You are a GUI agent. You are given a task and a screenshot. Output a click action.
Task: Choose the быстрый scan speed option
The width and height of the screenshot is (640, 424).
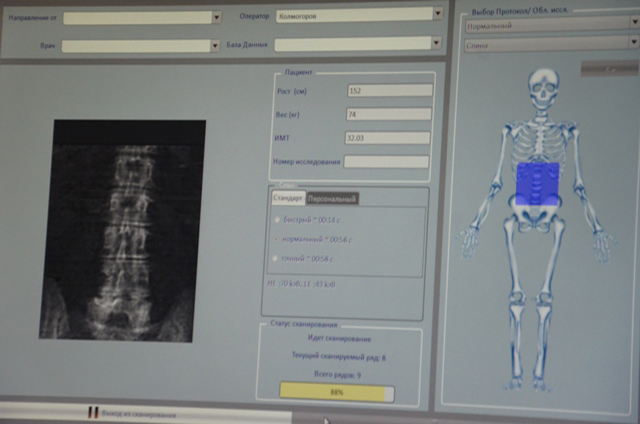coord(277,219)
